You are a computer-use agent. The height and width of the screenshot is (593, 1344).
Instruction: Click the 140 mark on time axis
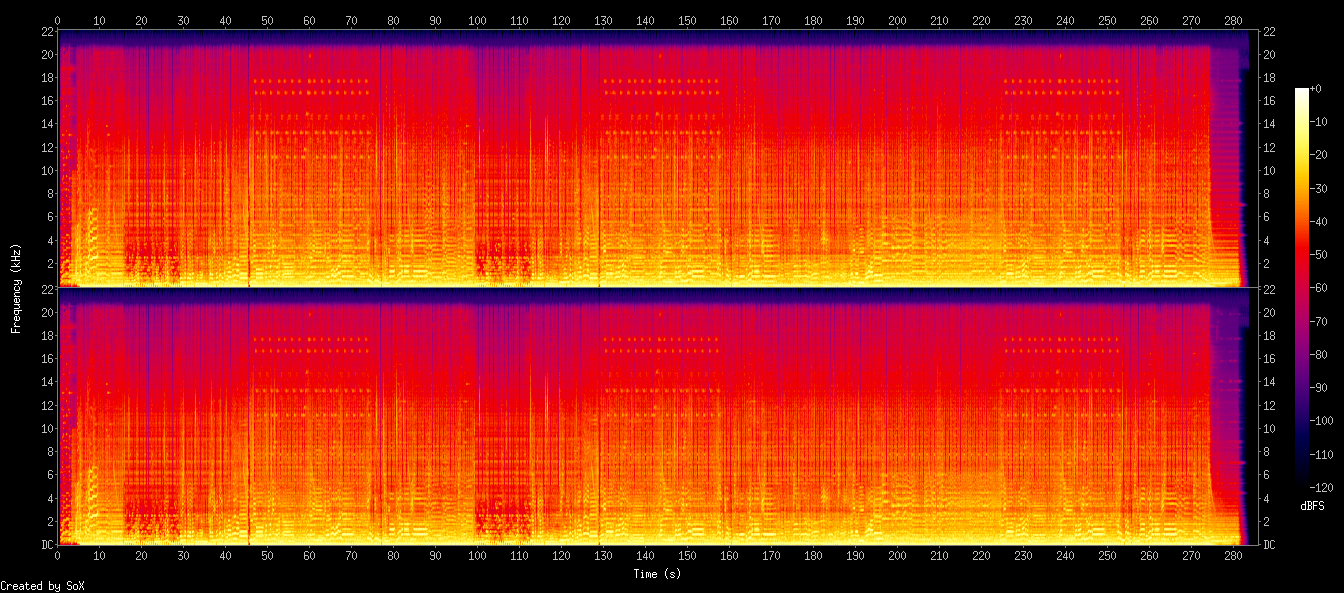[x=645, y=18]
